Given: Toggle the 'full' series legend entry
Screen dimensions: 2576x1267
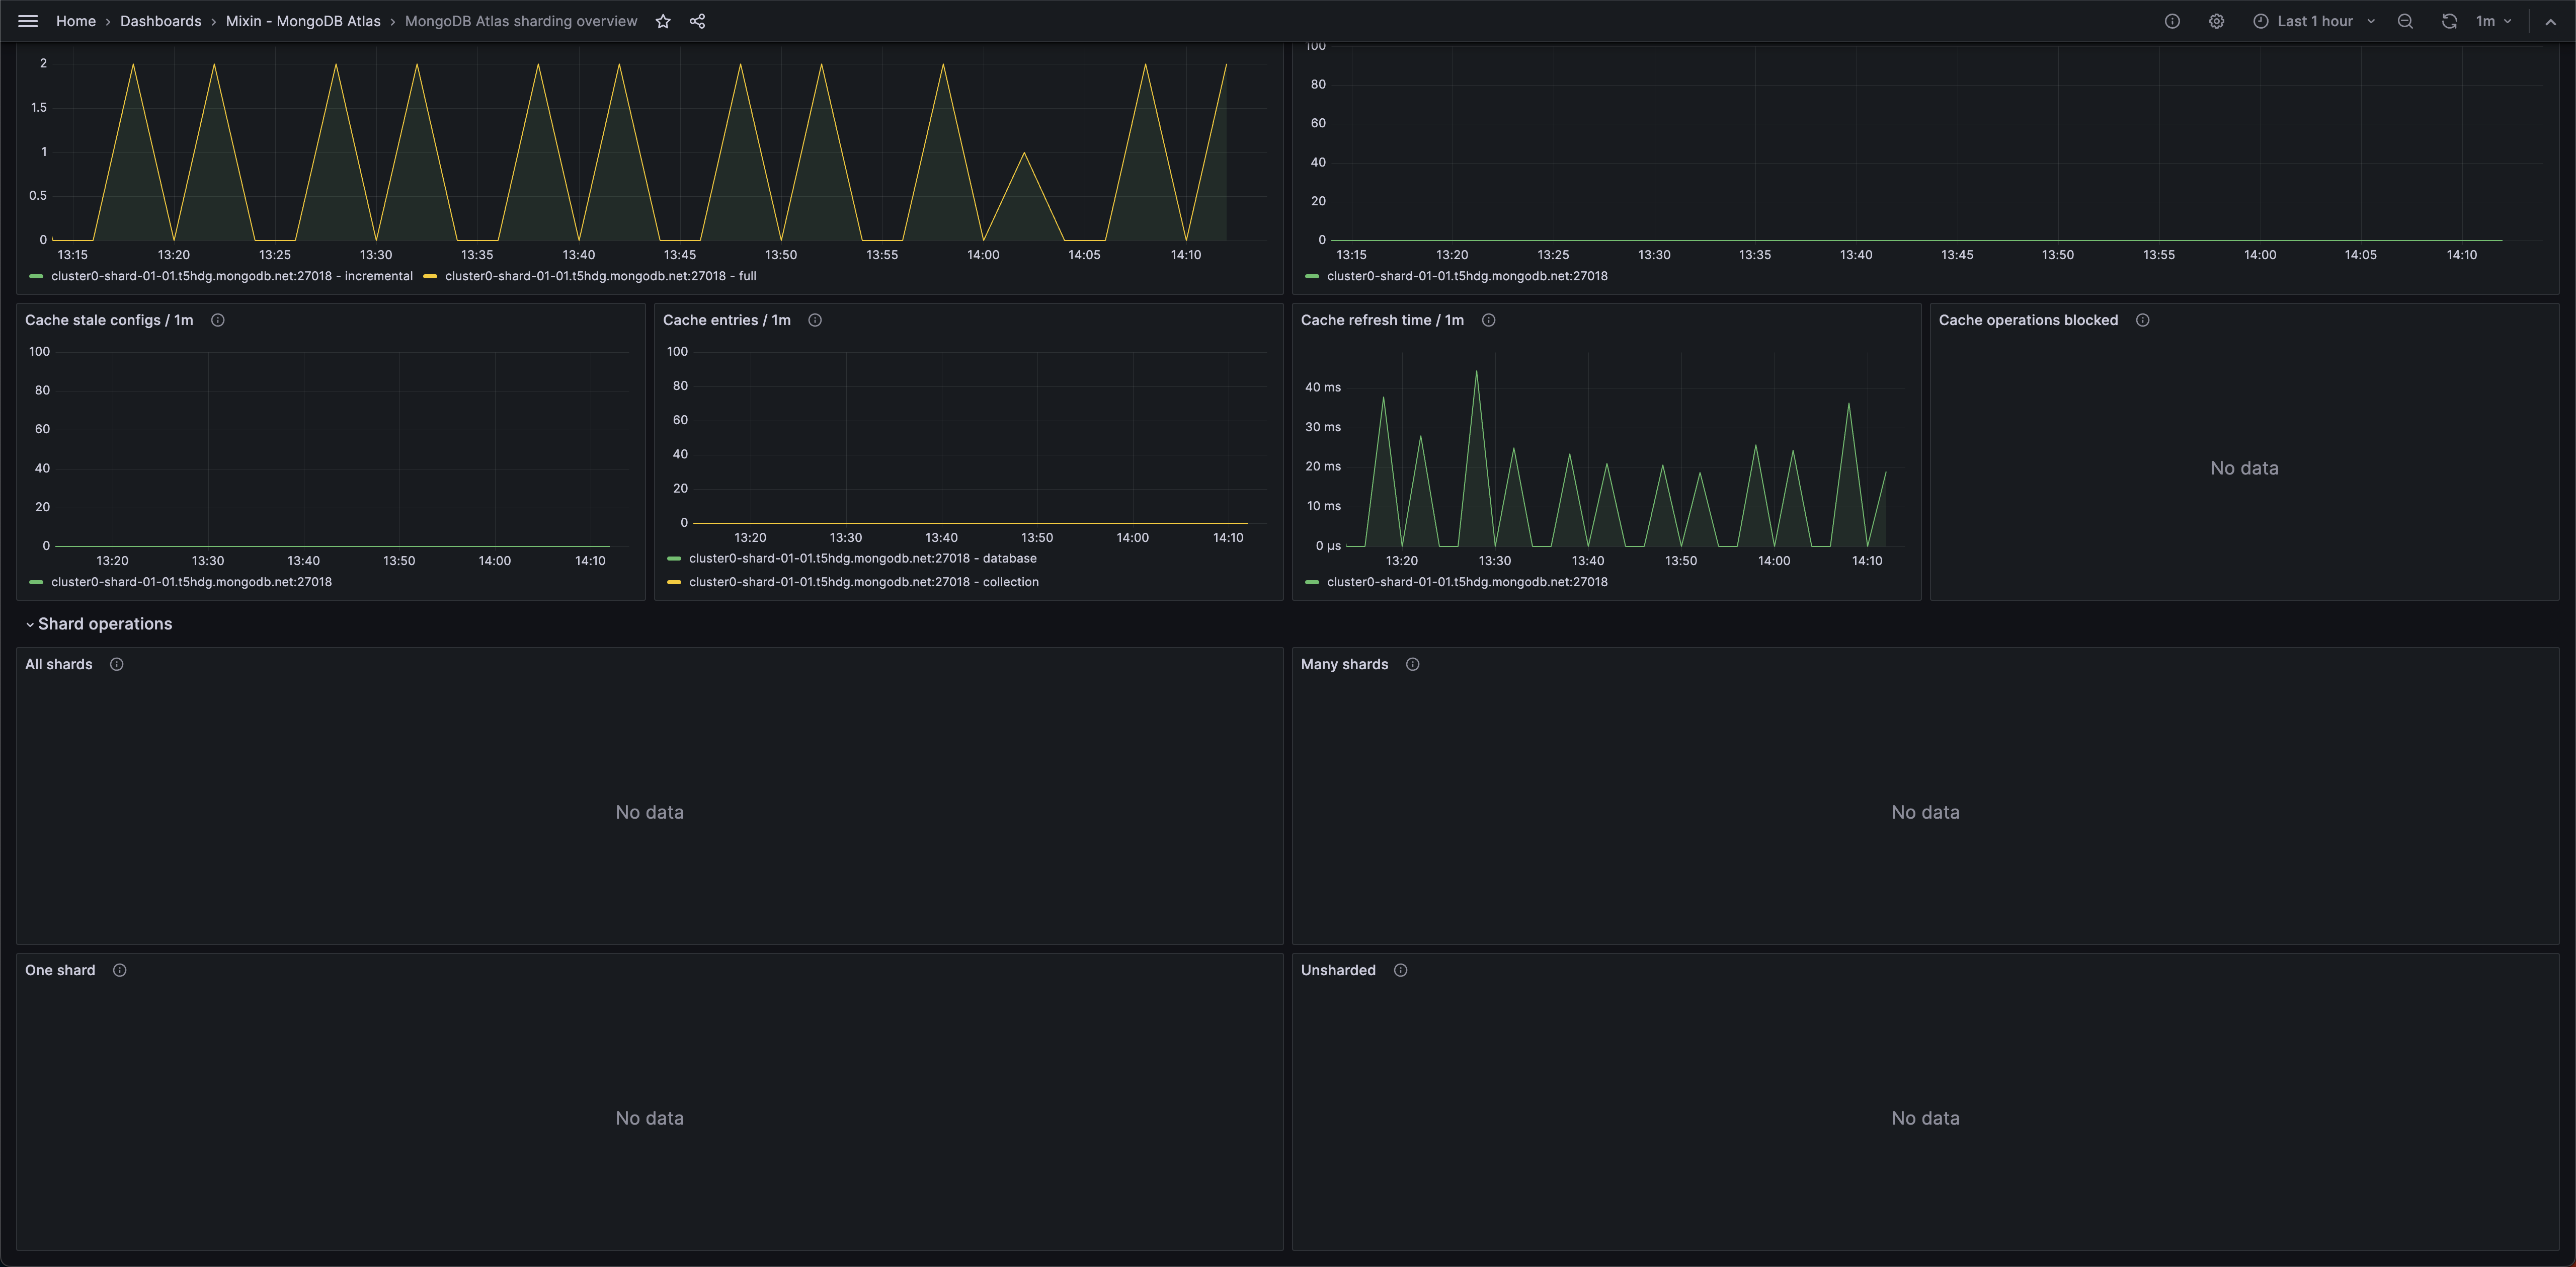Looking at the screenshot, I should coord(600,276).
